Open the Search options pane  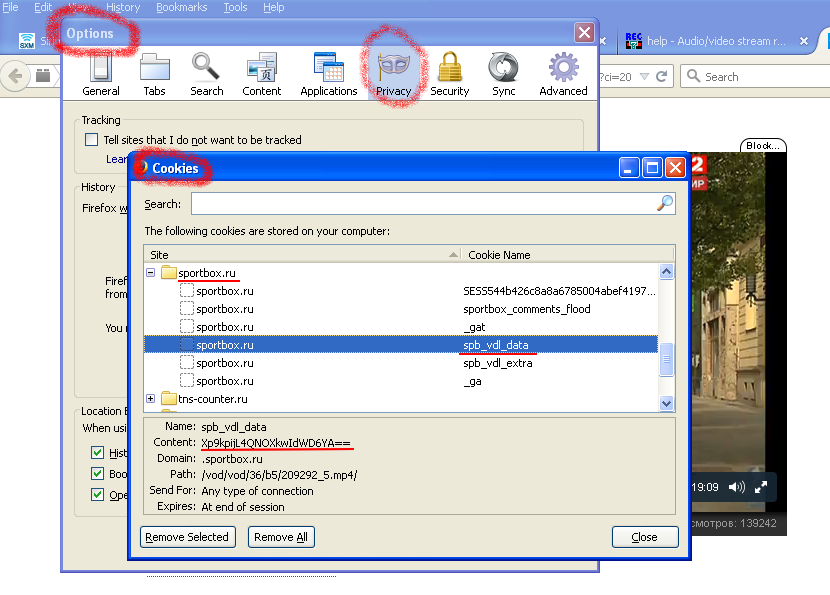tap(206, 75)
